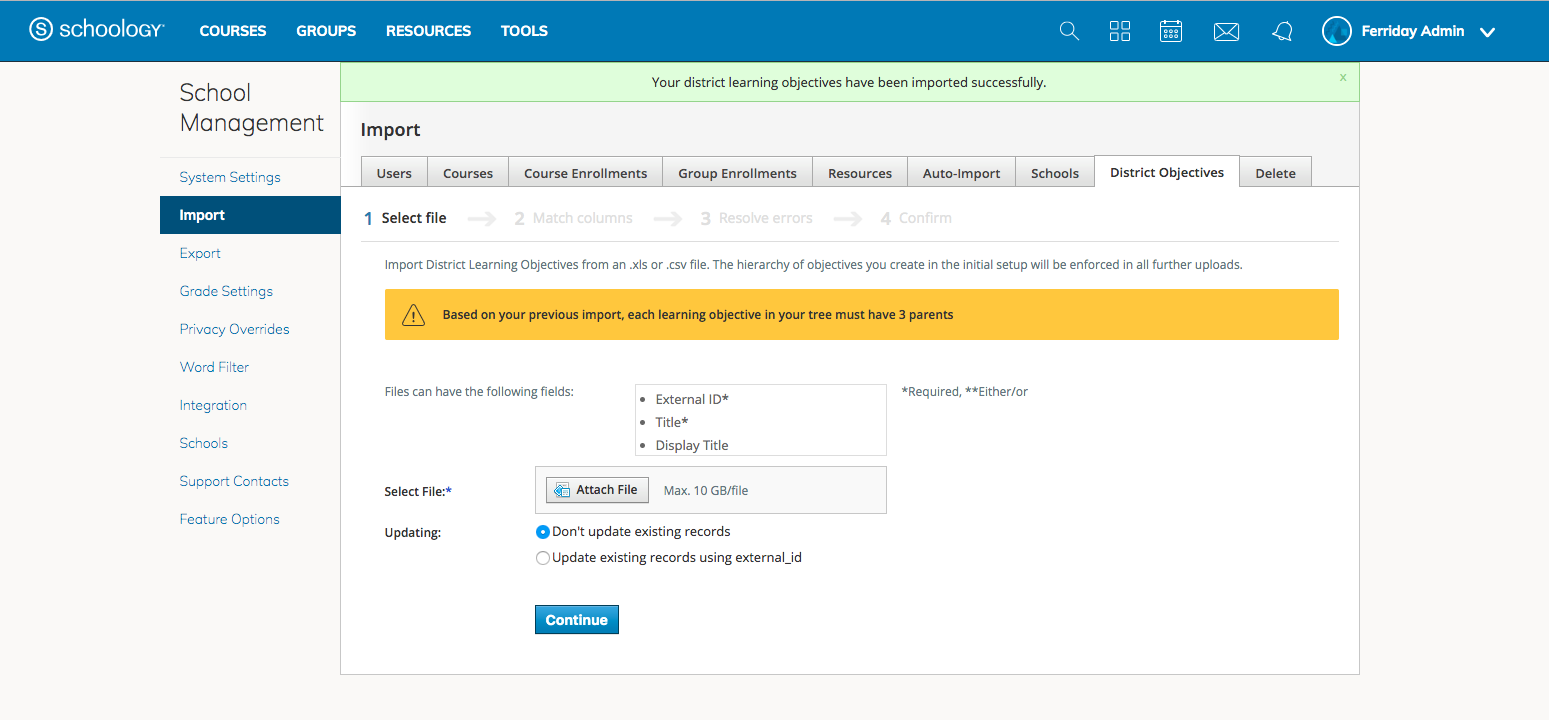This screenshot has height=720, width=1549.
Task: Open the messages envelope icon
Action: click(1226, 32)
